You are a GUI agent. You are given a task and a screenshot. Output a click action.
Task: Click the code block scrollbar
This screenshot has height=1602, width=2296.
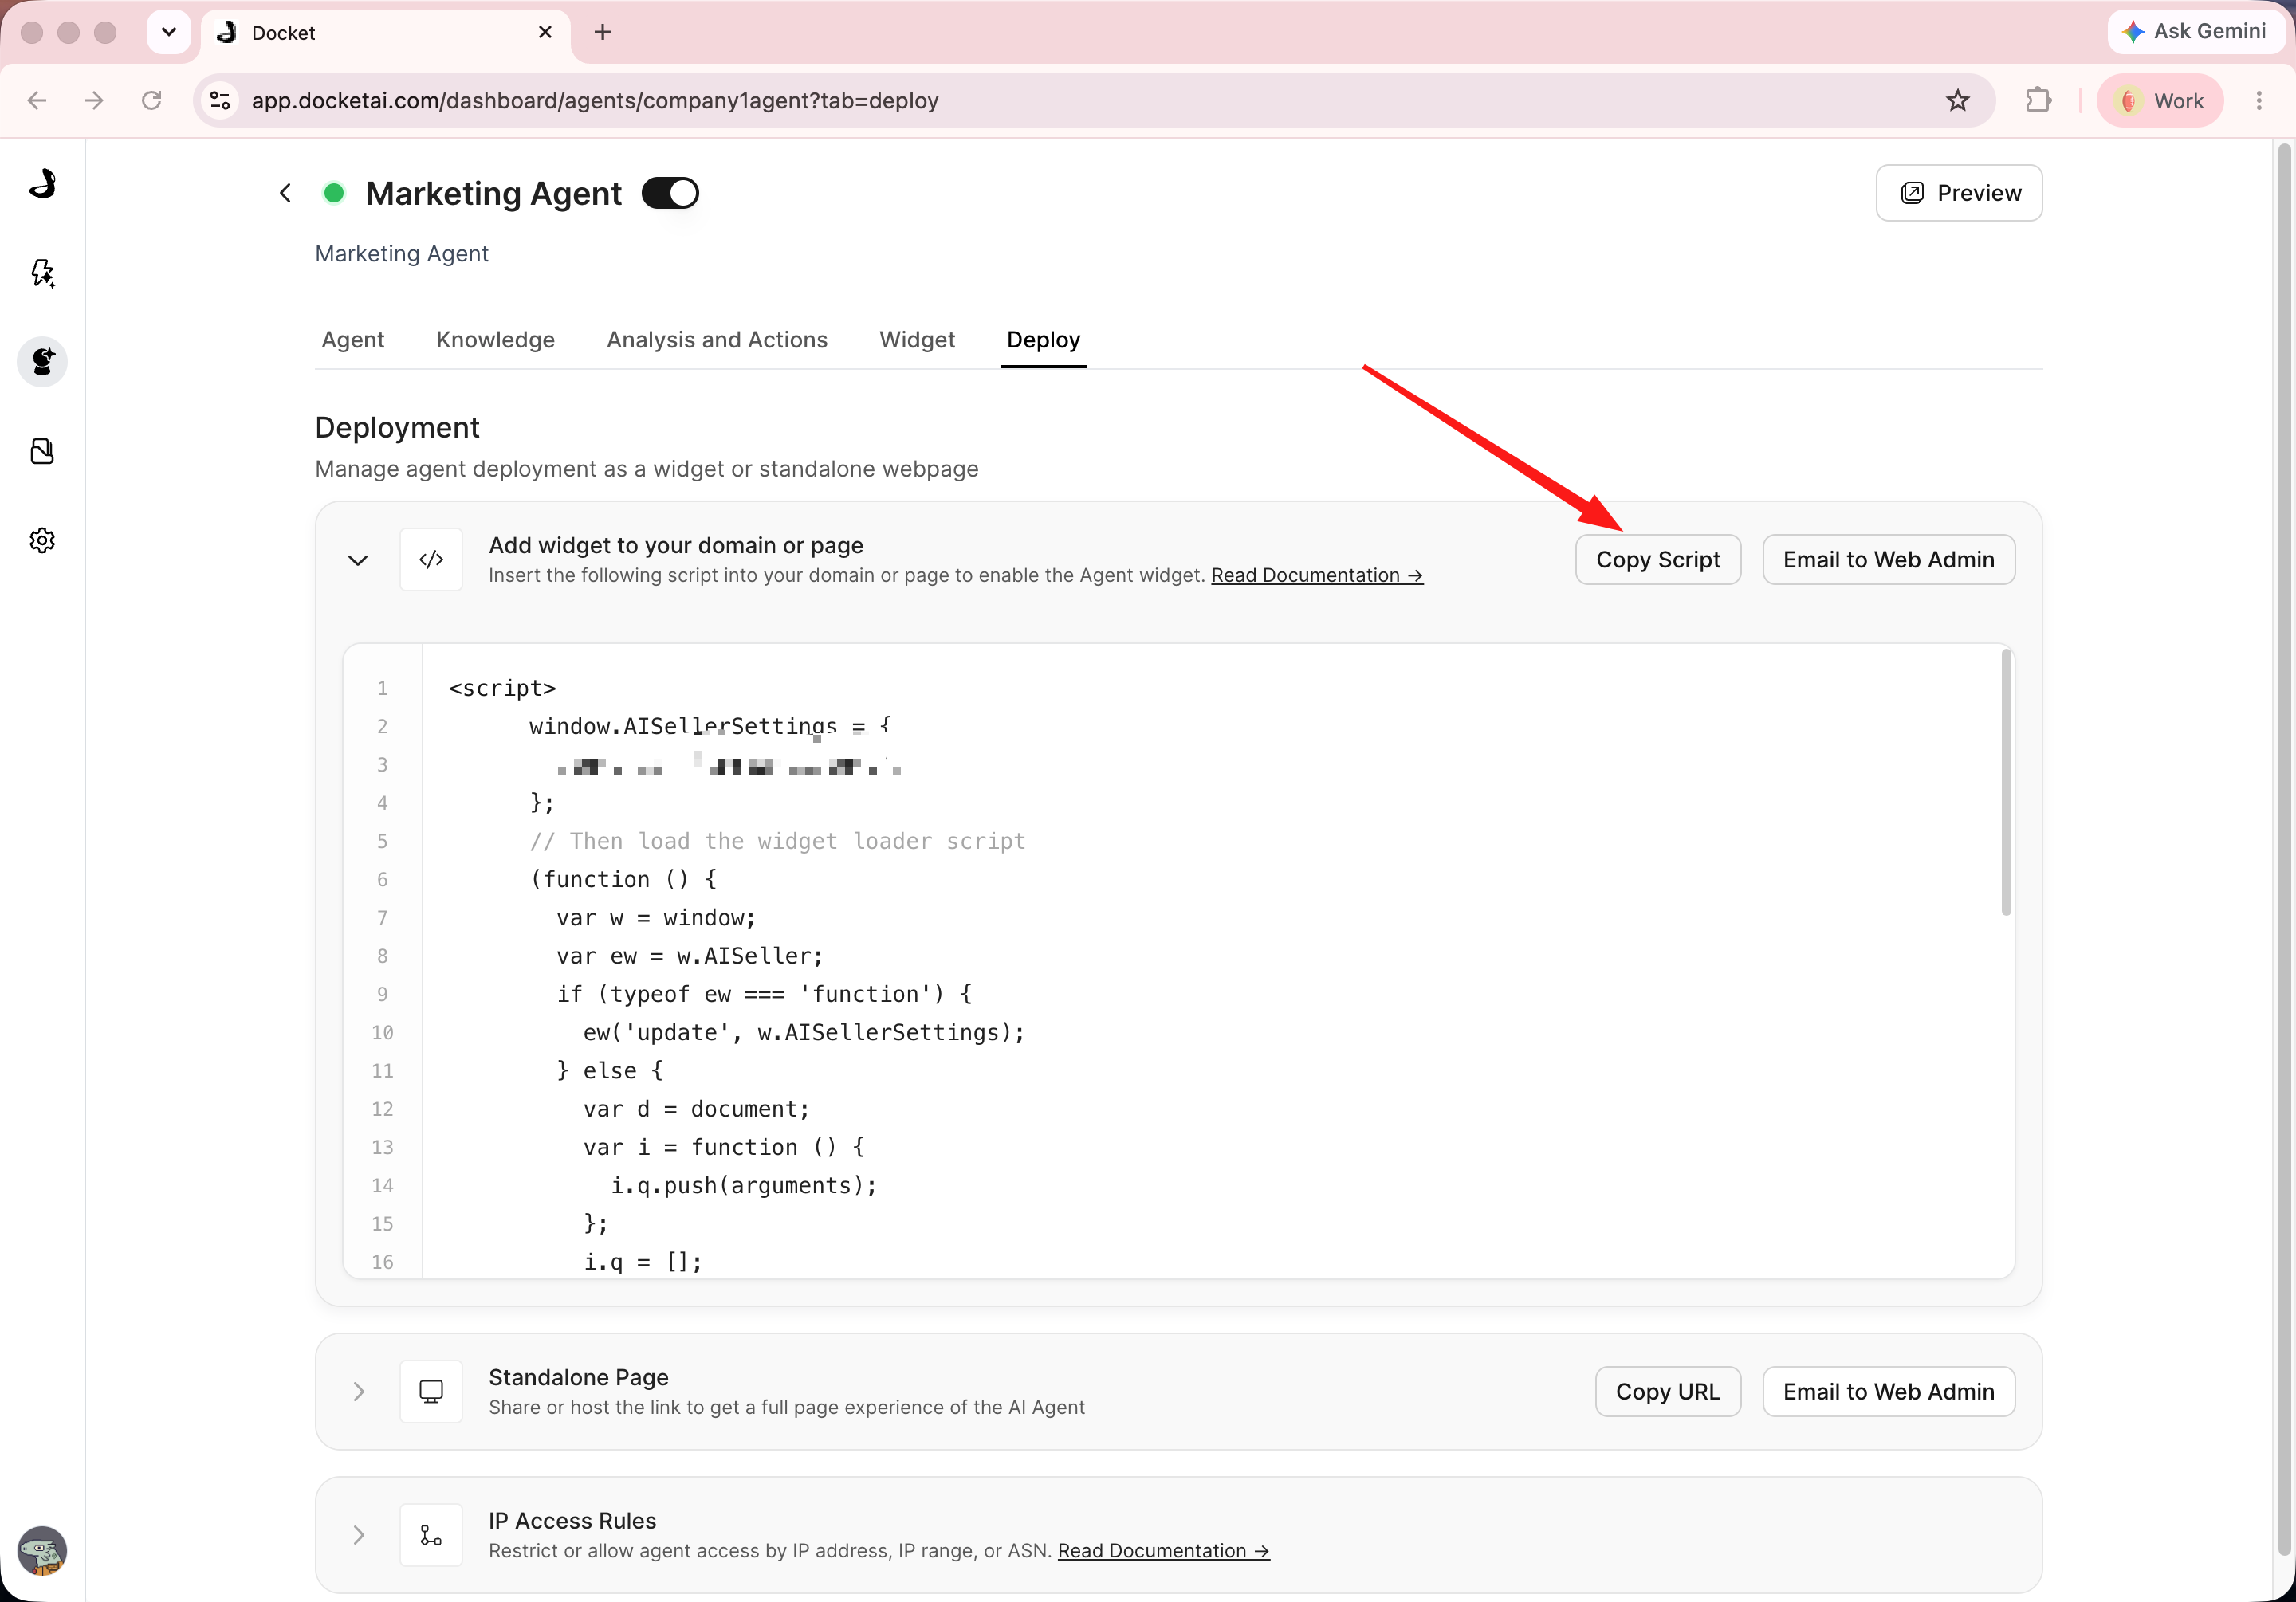click(2006, 782)
